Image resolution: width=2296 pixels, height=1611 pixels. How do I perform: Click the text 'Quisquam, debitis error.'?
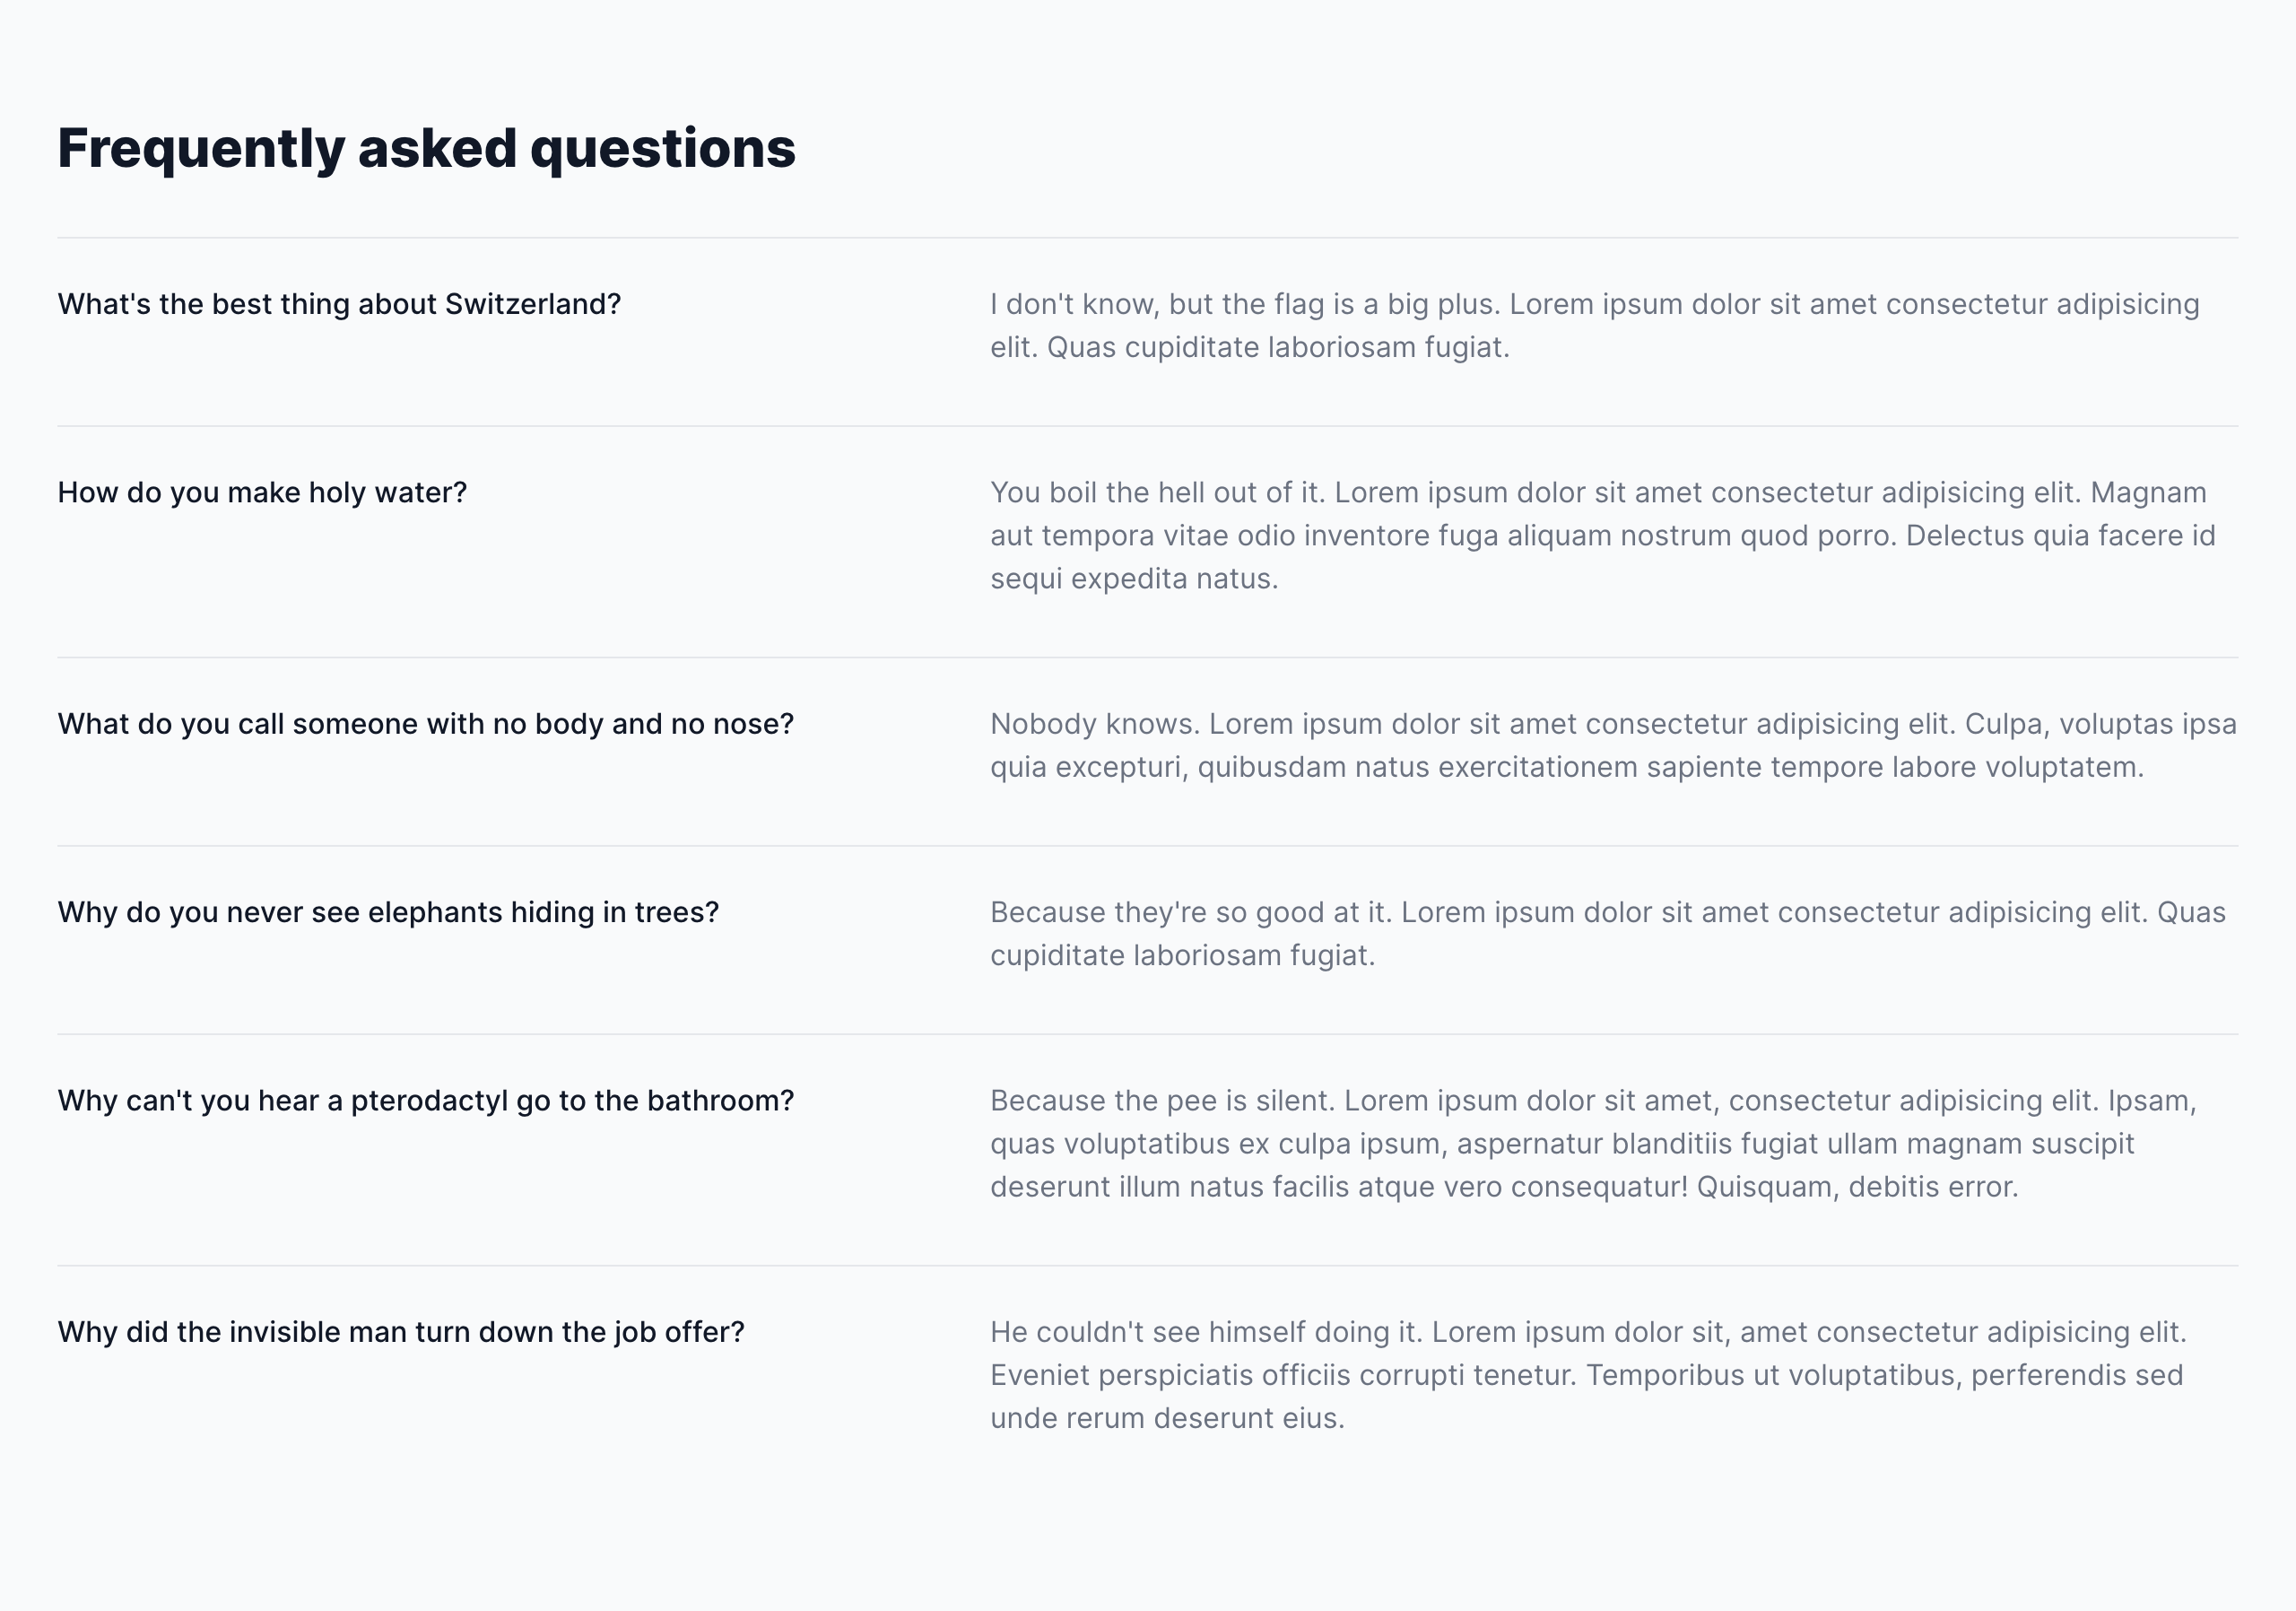[x=1857, y=1187]
